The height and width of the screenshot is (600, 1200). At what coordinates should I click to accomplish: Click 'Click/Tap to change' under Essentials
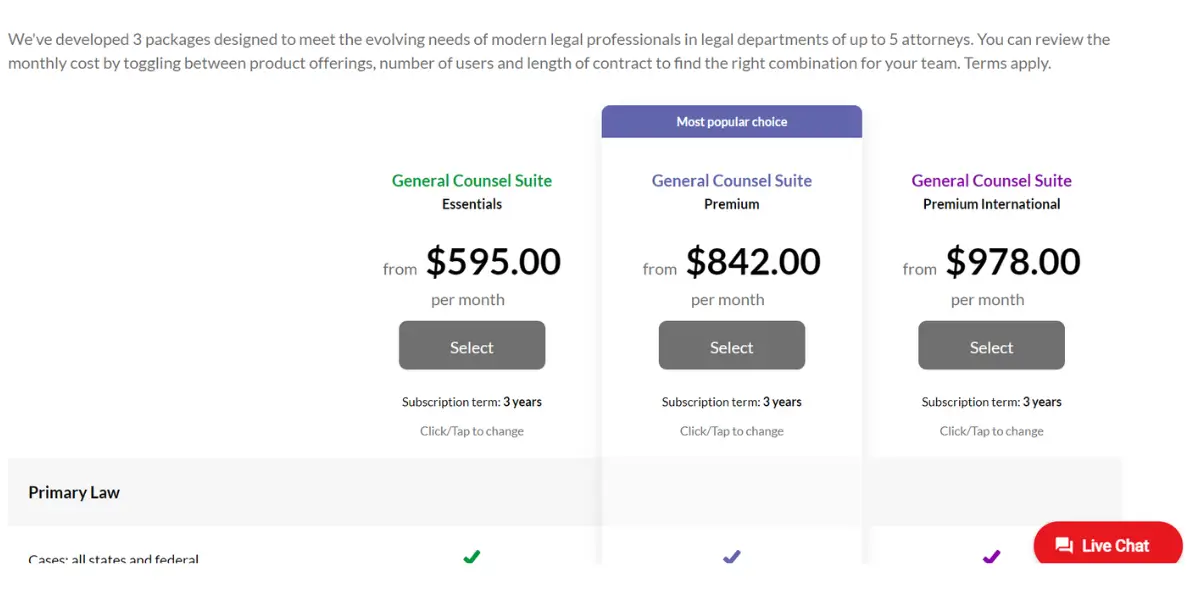(472, 431)
